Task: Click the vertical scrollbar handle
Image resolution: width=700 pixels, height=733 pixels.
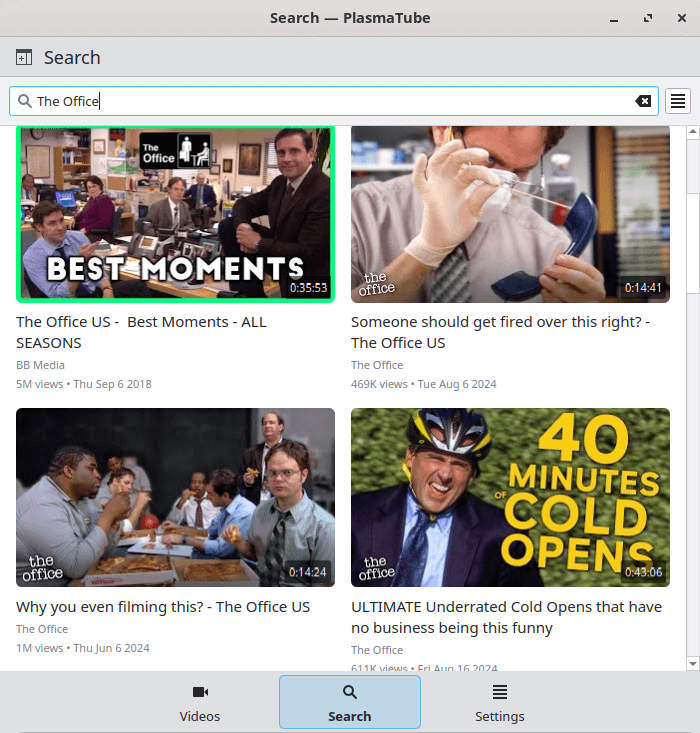Action: click(x=693, y=242)
